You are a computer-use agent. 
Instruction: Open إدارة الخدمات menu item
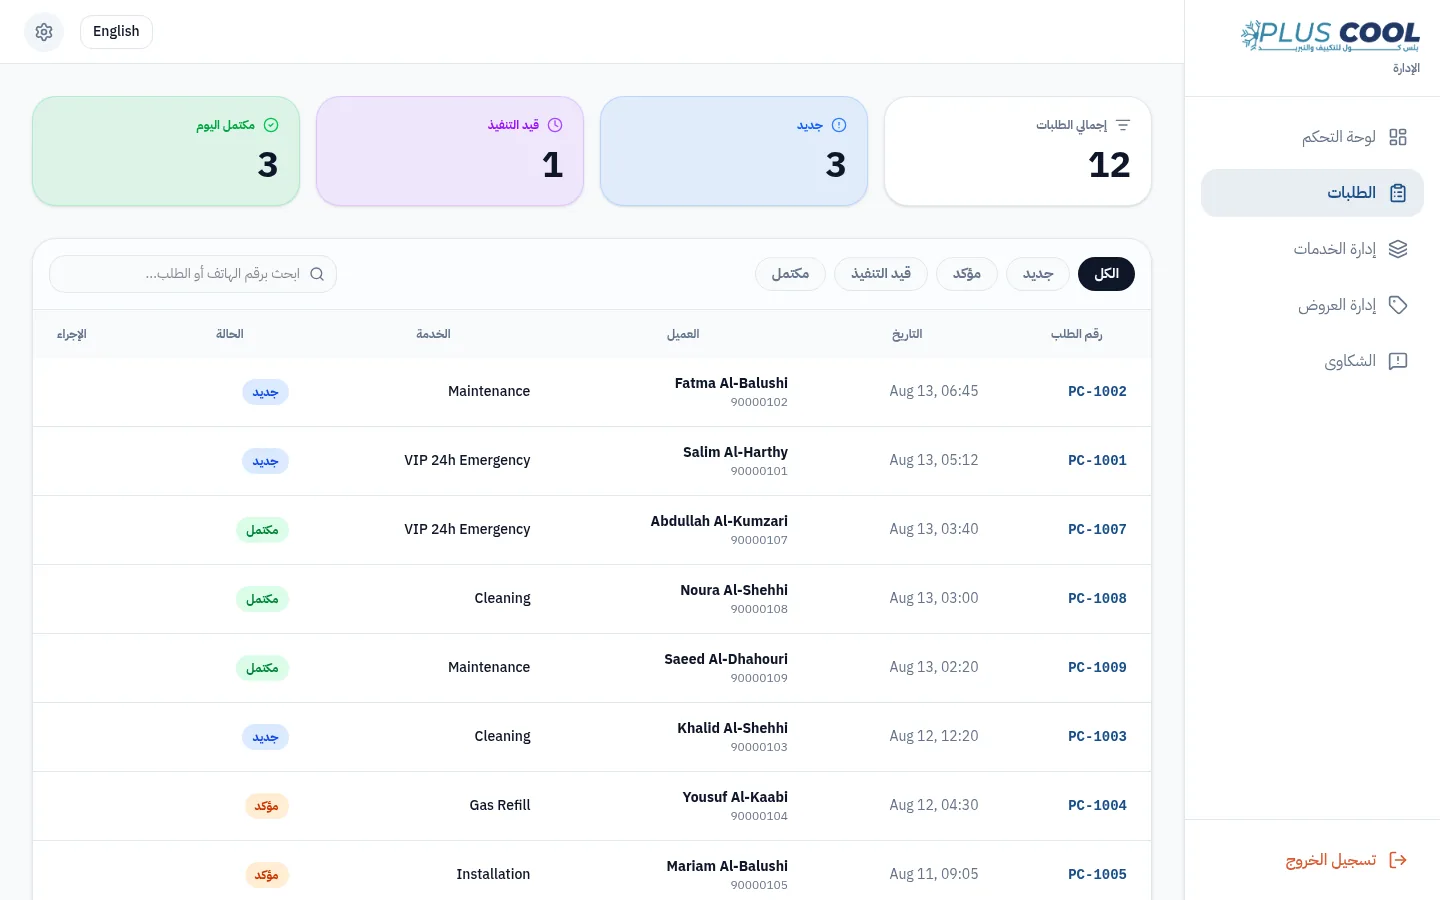click(1312, 249)
